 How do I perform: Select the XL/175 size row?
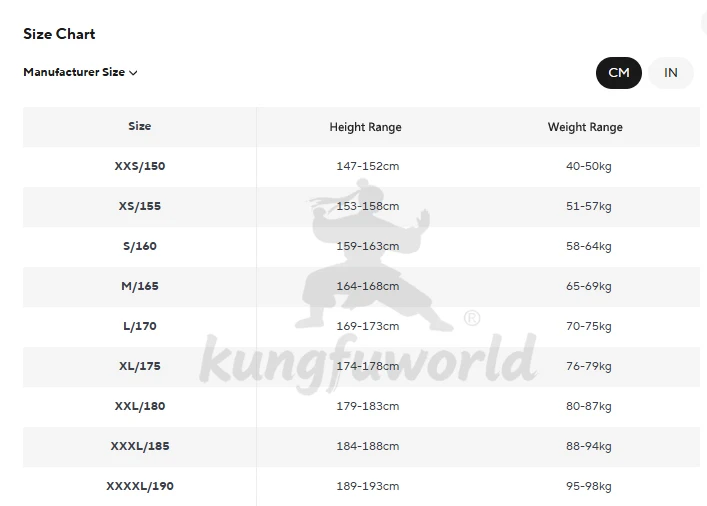pos(361,367)
